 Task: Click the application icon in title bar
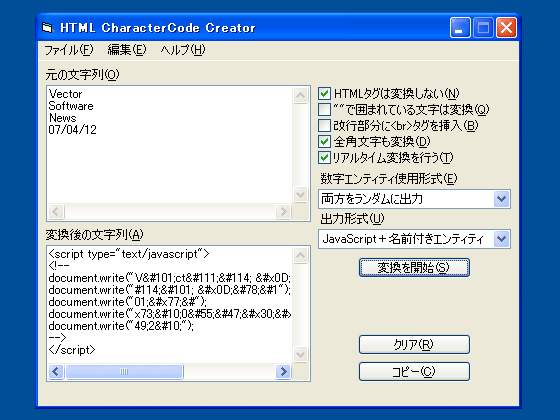(x=48, y=28)
